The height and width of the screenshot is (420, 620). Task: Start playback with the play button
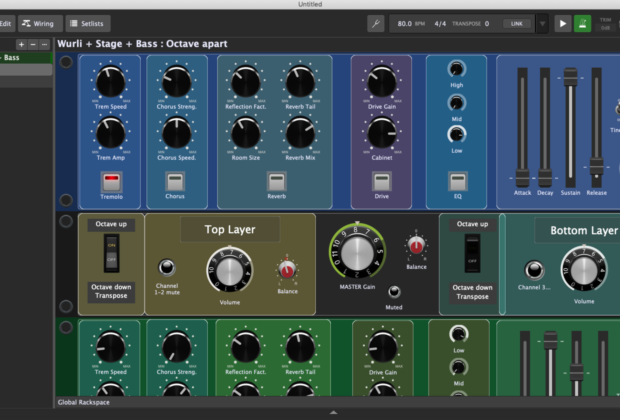[x=563, y=24]
